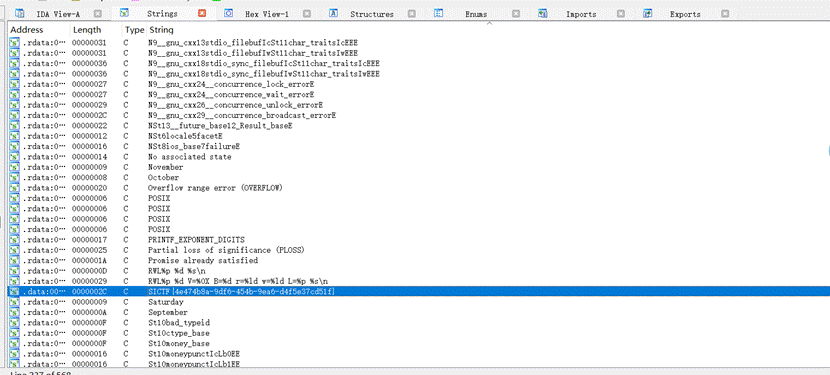The height and width of the screenshot is (375, 830).
Task: Click string icon beside NSt6locale5facetE row
Action: click(14, 136)
